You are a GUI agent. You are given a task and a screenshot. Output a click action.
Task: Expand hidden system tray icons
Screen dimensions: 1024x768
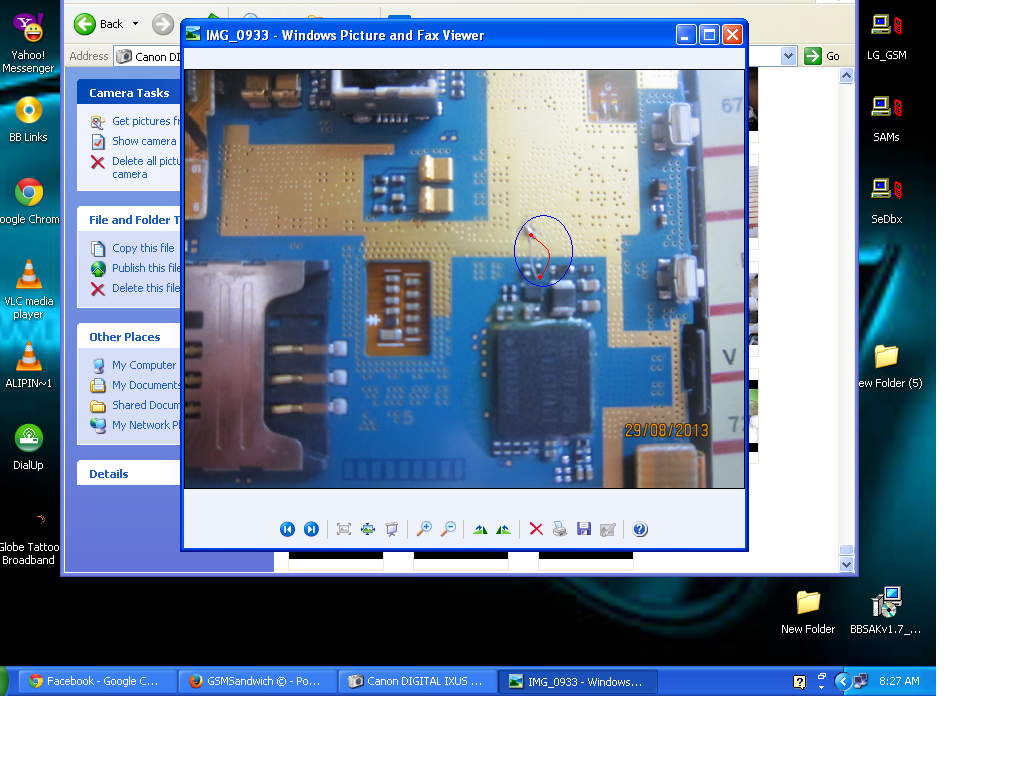(x=843, y=681)
